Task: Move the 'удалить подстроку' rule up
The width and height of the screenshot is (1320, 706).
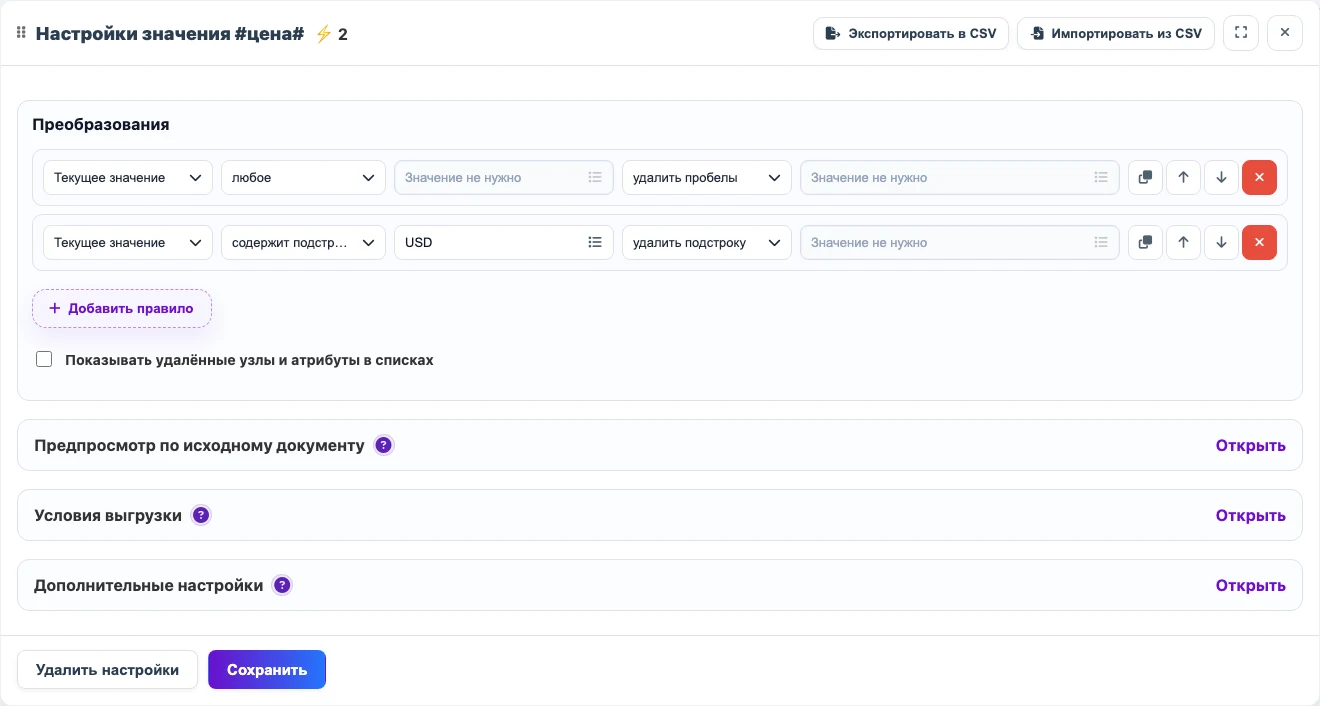Action: pos(1183,242)
